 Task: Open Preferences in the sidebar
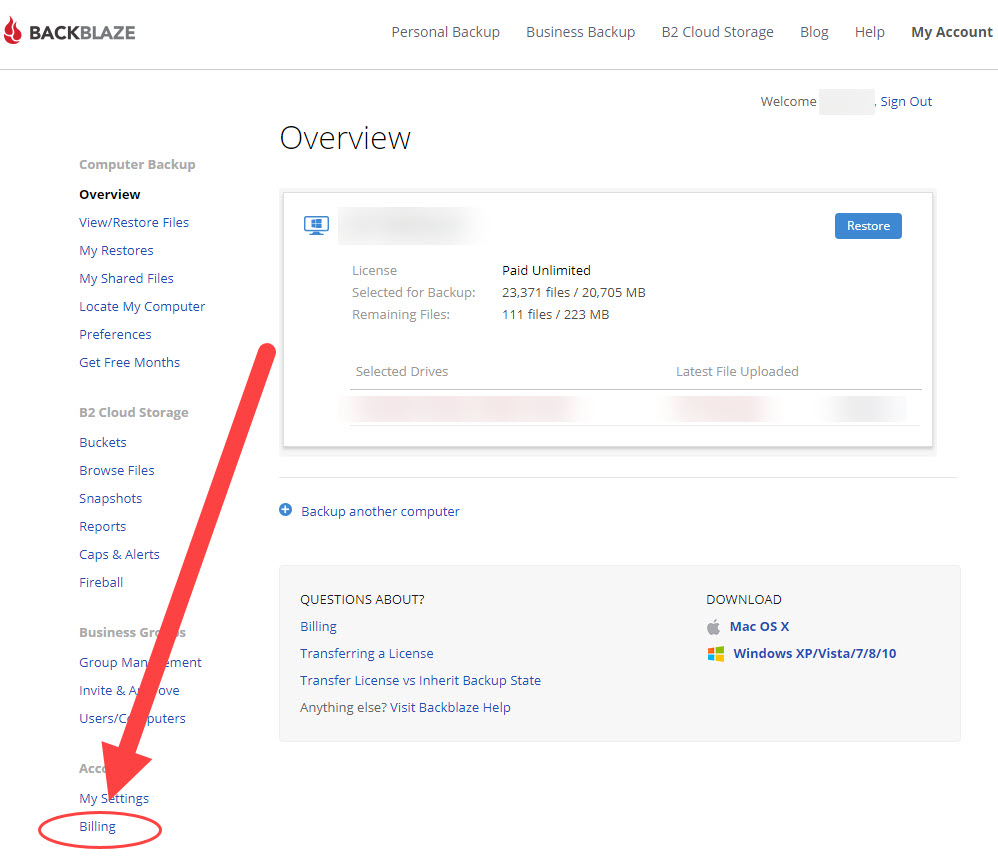115,335
